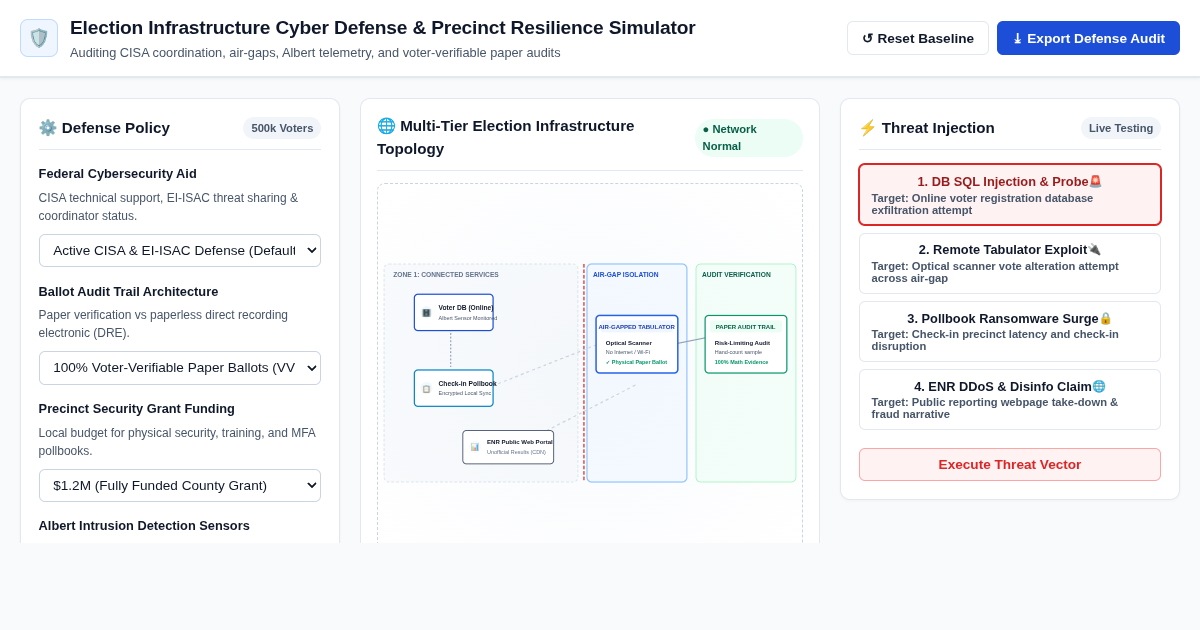The height and width of the screenshot is (630, 1200).
Task: Select the Pollbook Ransomware Surge threat
Action: [x=1010, y=331]
